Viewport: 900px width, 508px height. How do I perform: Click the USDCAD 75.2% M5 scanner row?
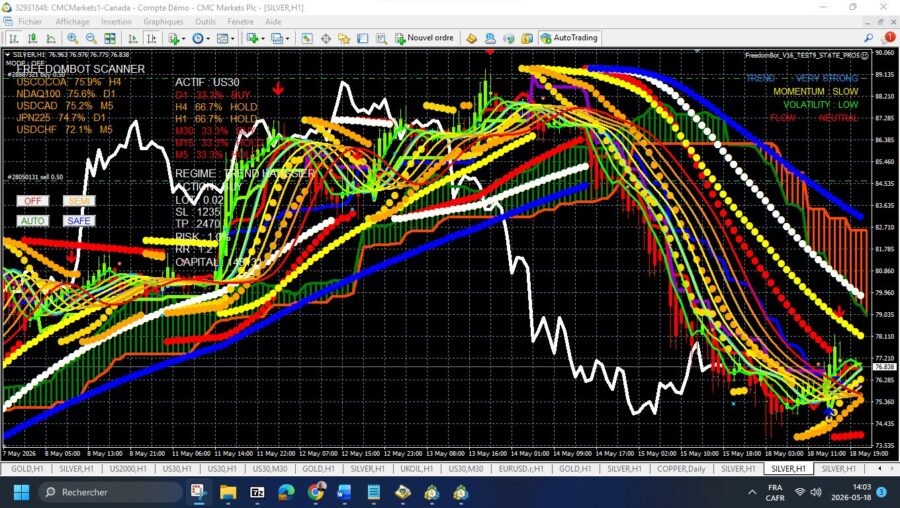(64, 106)
